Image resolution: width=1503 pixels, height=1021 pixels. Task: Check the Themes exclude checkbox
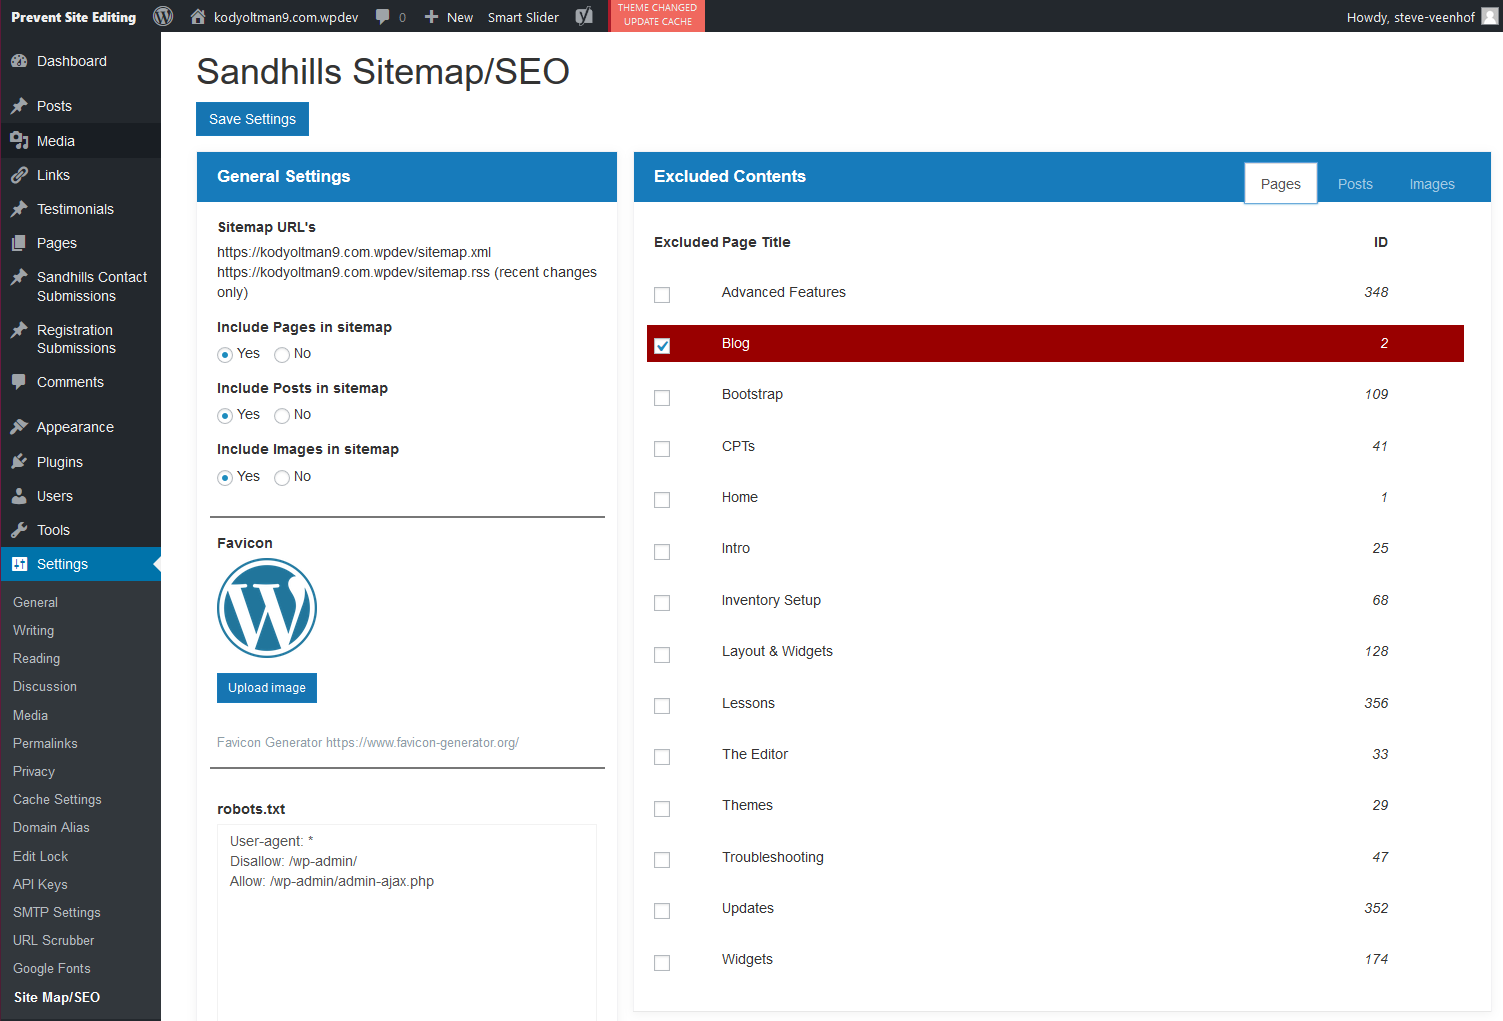coord(662,809)
